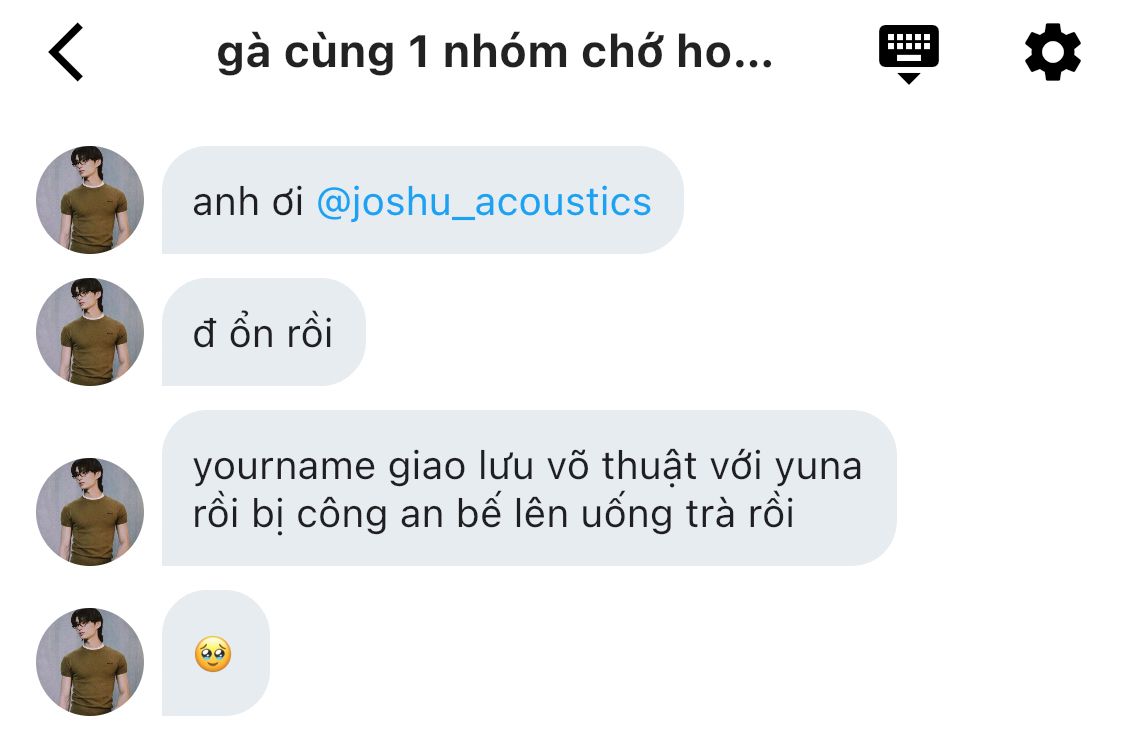
Task: Select the emoji-only message bubble
Action: click(215, 653)
